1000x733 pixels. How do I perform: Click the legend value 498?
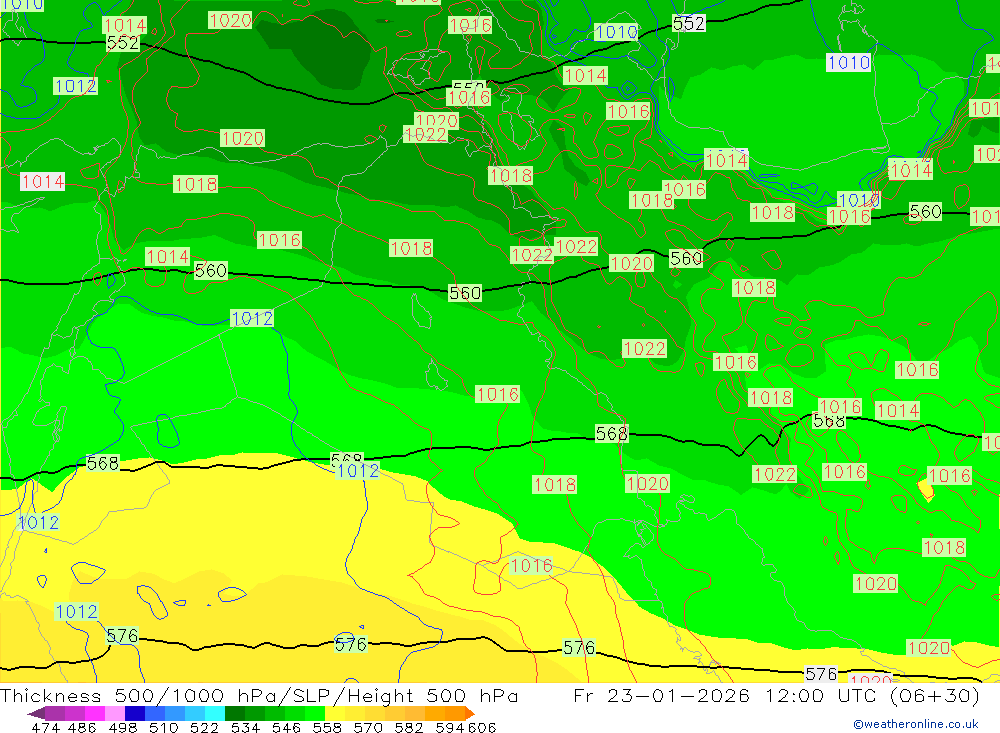123,727
